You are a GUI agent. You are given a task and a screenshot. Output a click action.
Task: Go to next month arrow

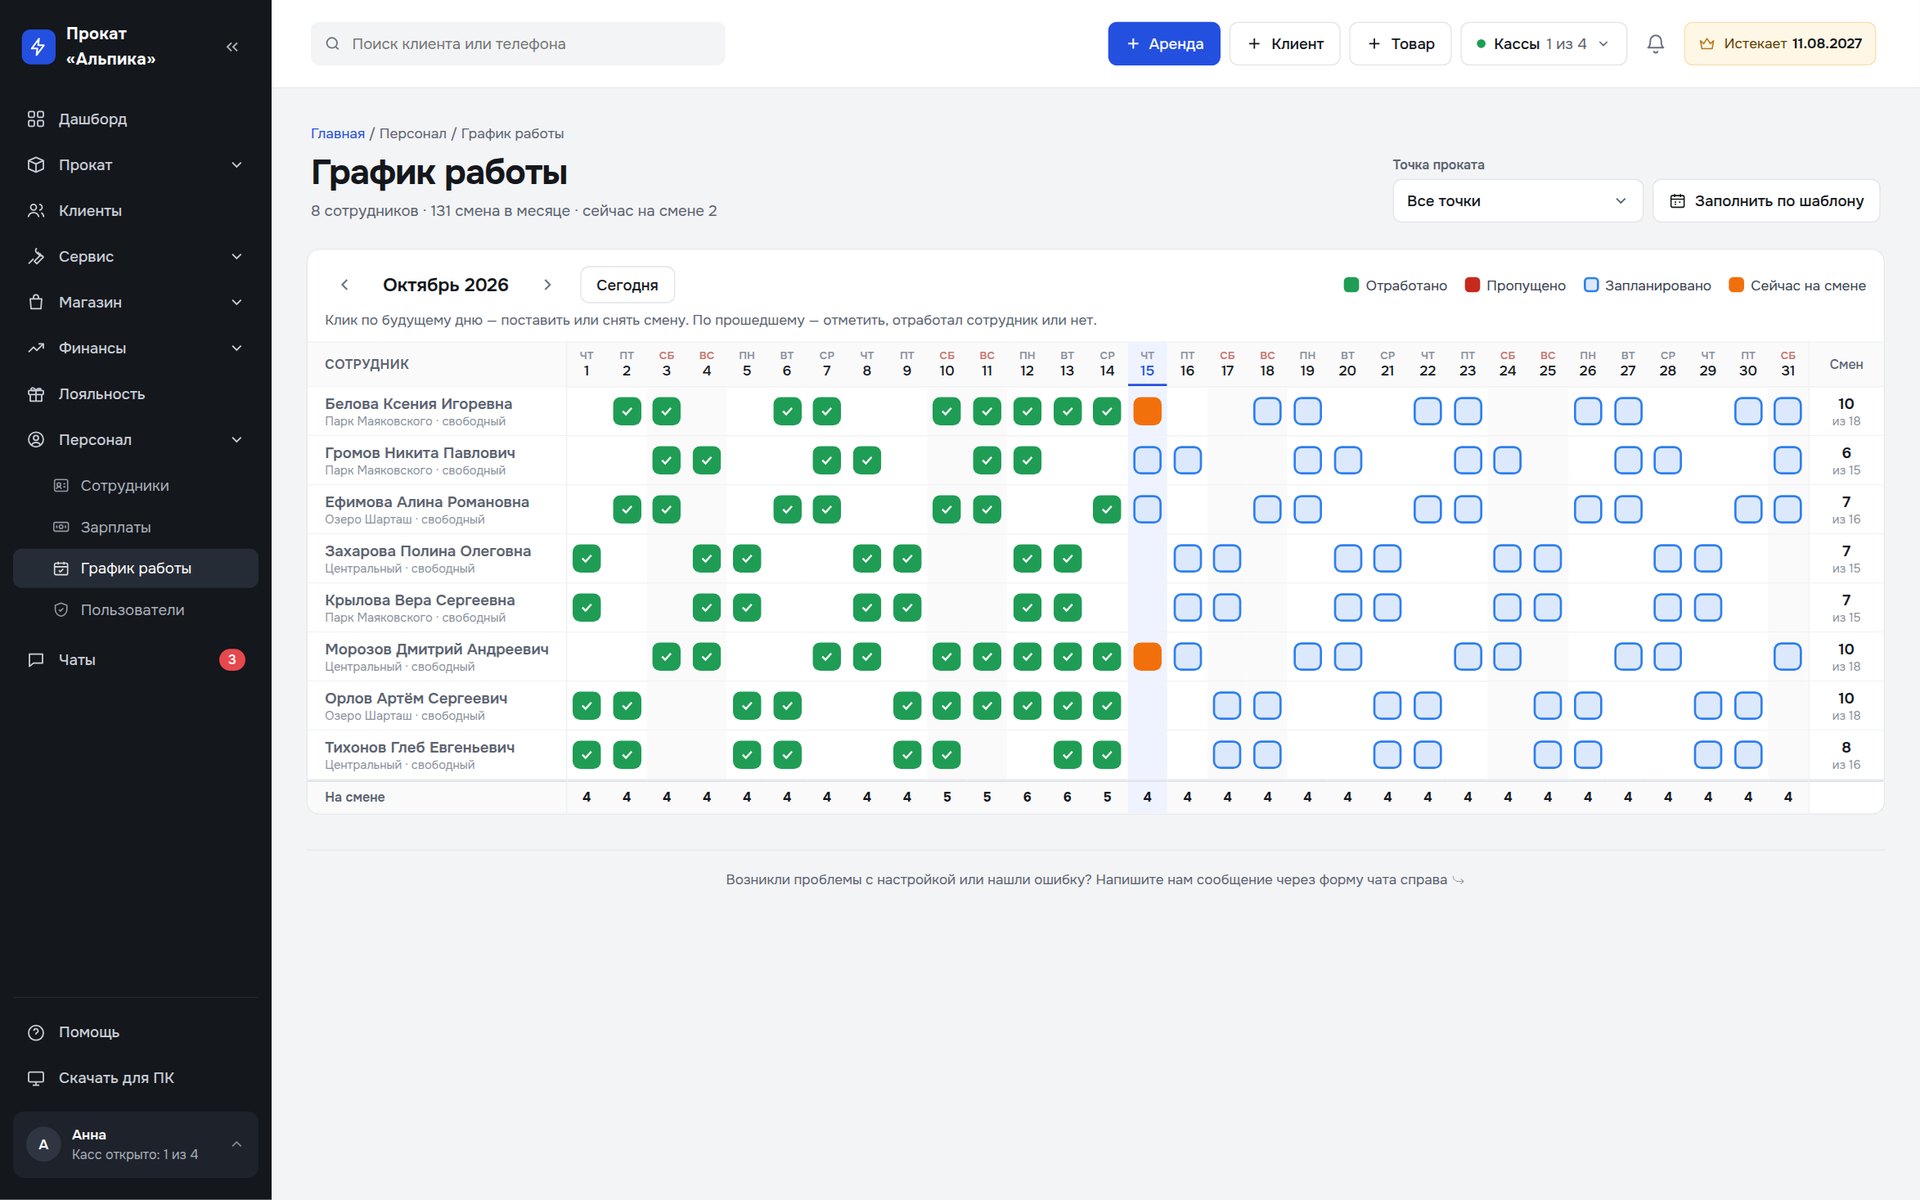tap(547, 285)
